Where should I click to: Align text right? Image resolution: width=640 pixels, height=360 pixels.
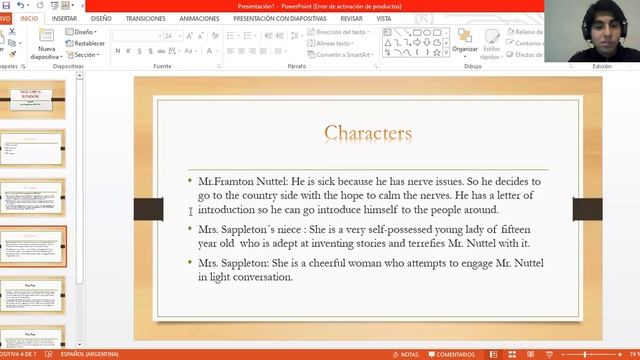[x=252, y=51]
